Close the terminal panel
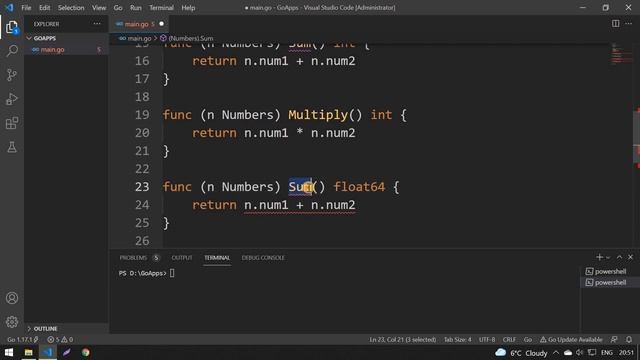The image size is (640, 360). tap(631, 257)
